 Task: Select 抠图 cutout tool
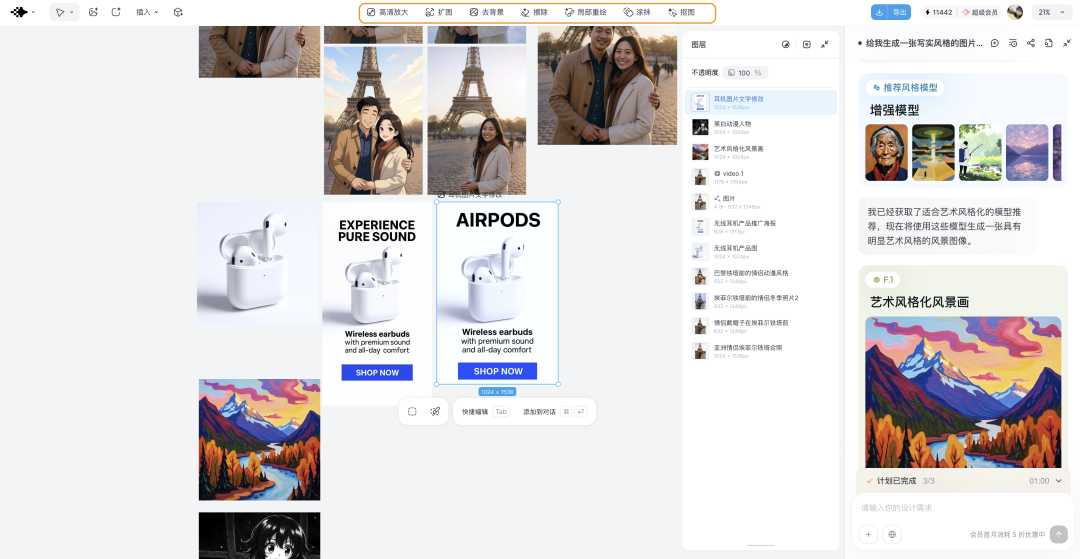tap(681, 12)
